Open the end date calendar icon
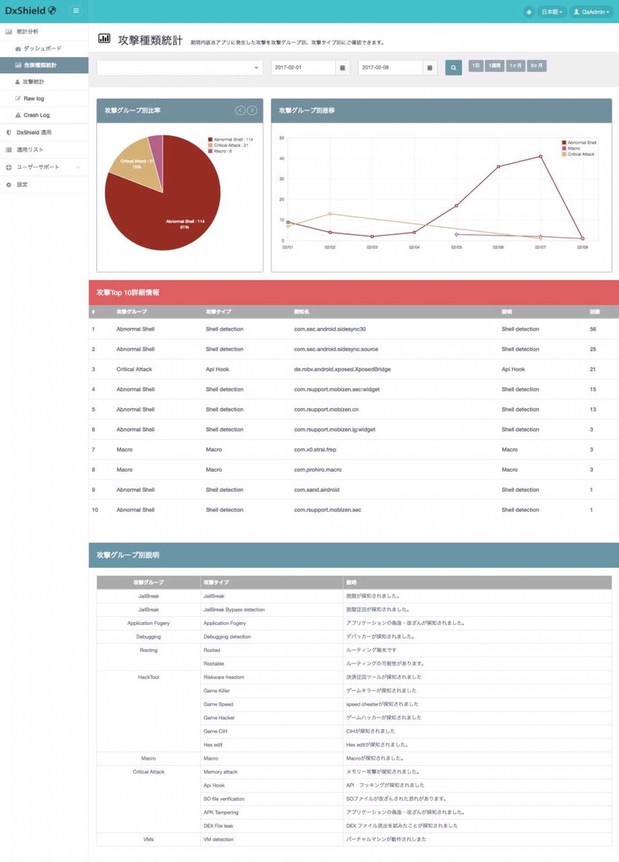The height and width of the screenshot is (862, 619). coord(430,67)
